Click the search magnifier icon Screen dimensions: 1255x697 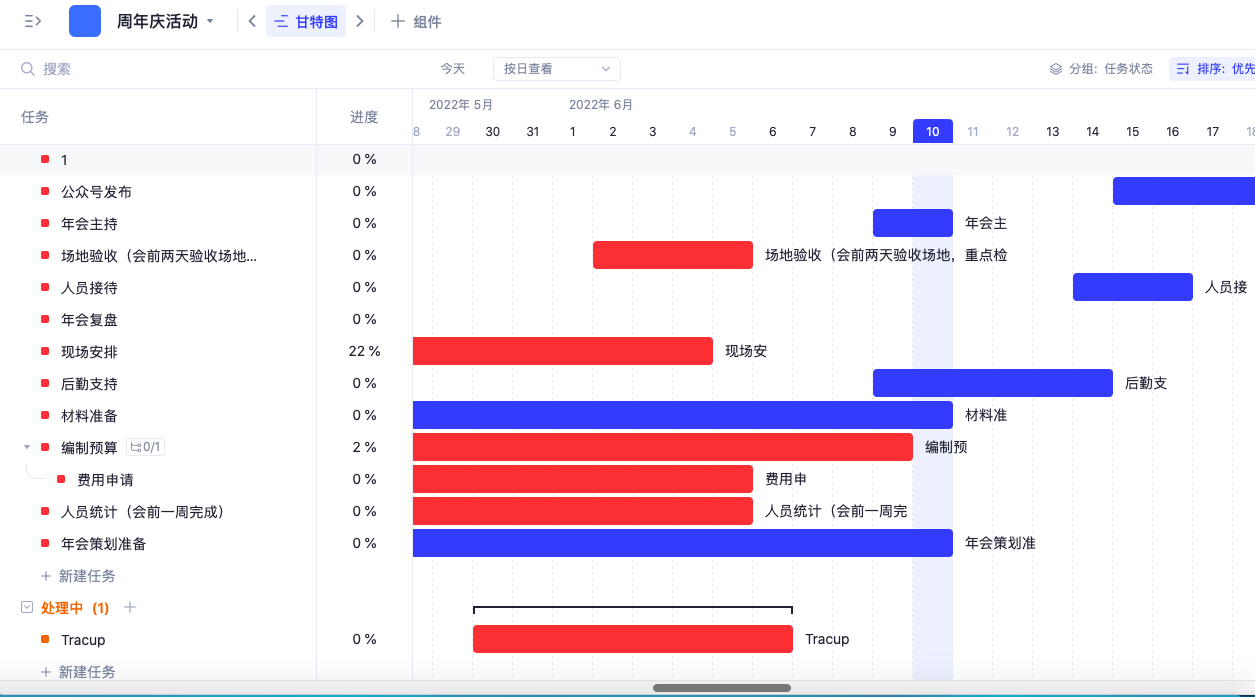[x=26, y=68]
